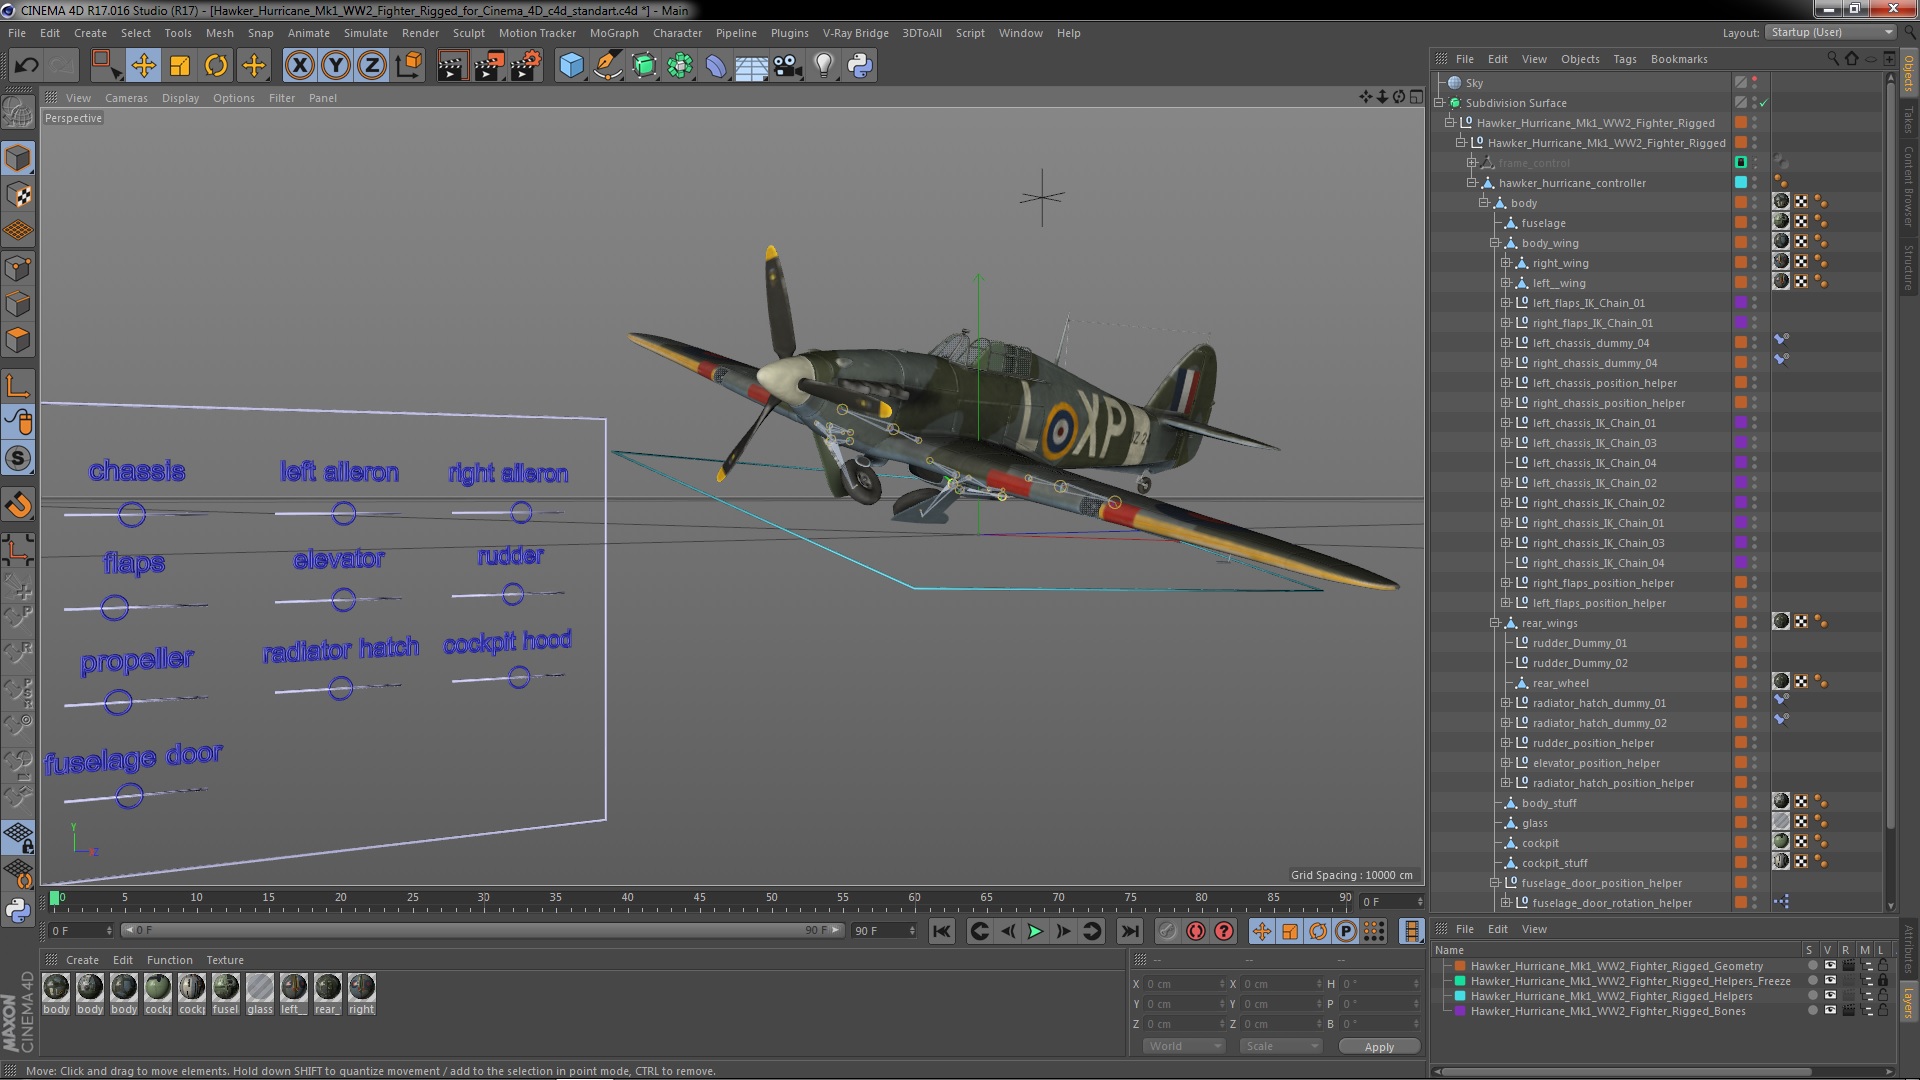Add a Camera object icon
Screen dimensions: 1920x1080
click(x=788, y=66)
